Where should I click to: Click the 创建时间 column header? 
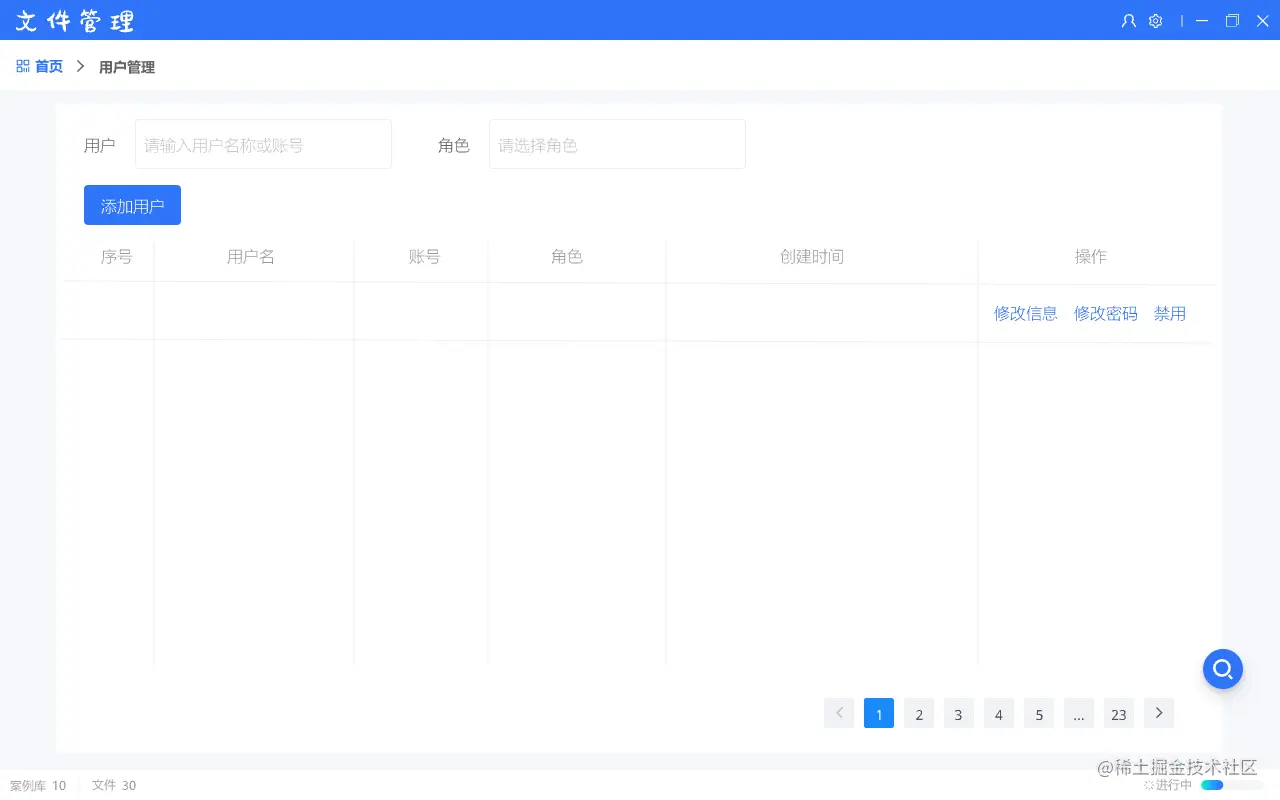click(x=812, y=257)
